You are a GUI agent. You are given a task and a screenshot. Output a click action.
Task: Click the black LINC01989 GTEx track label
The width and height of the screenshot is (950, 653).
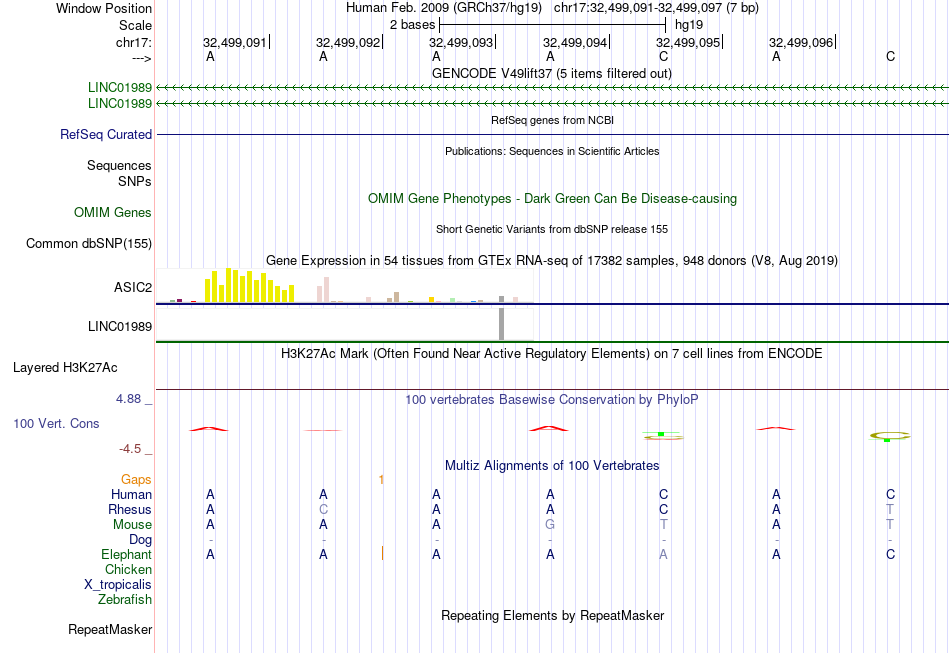coord(119,326)
